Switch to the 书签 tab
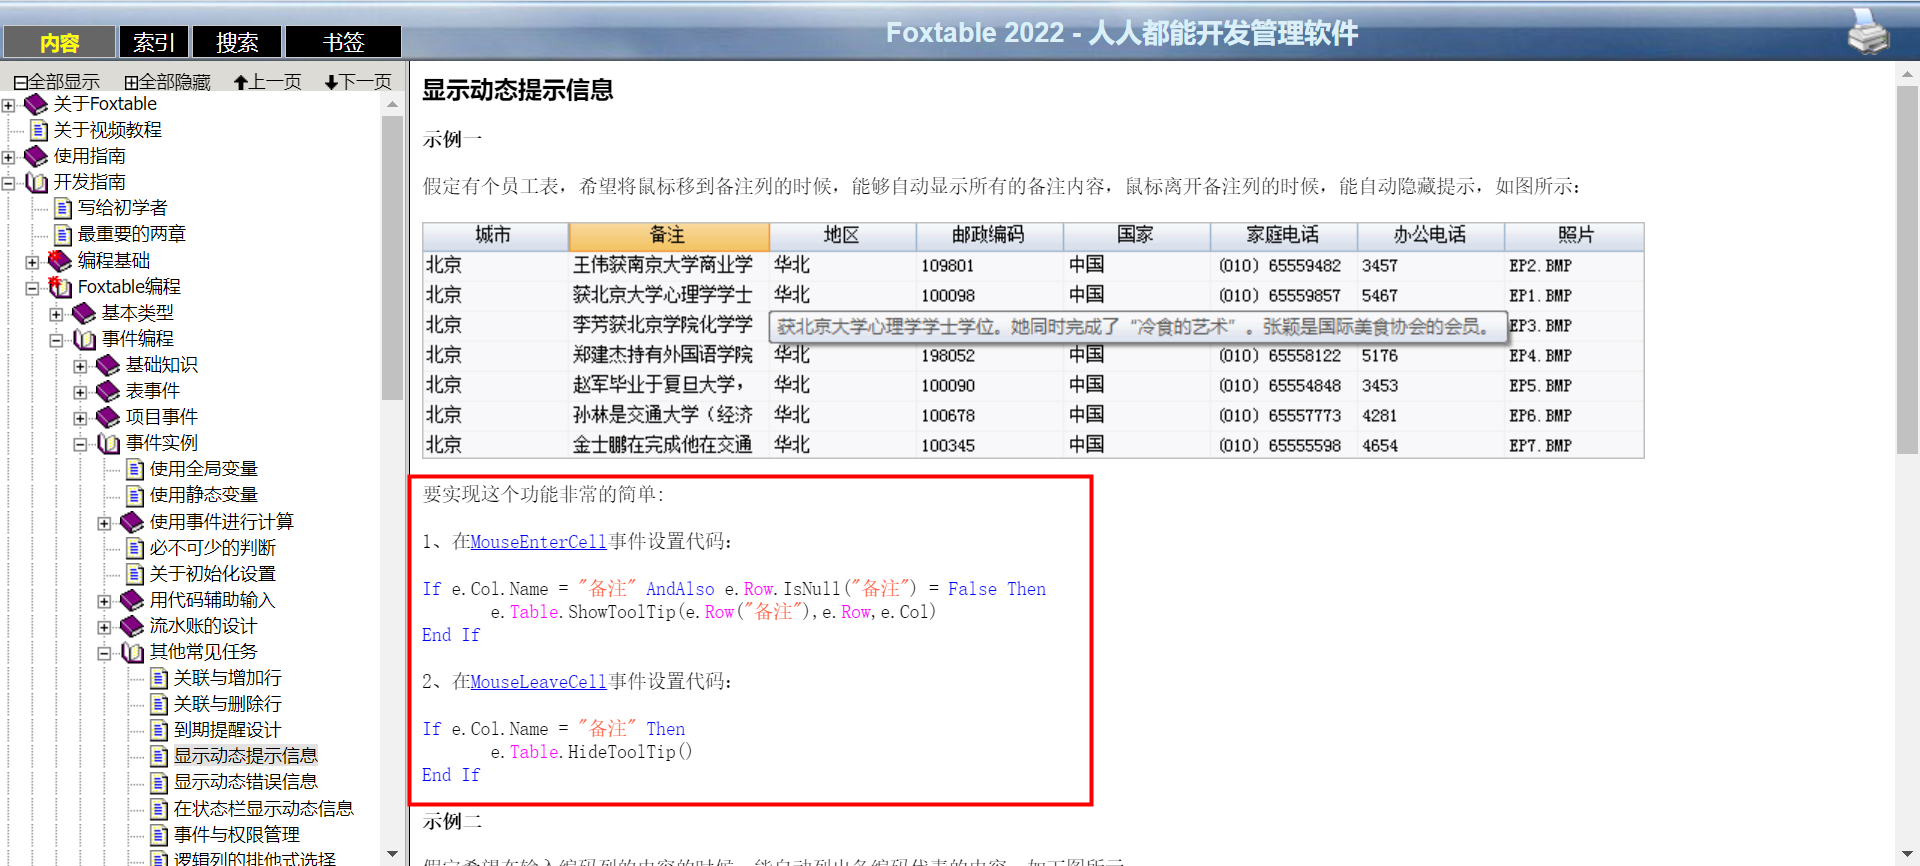This screenshot has width=1920, height=866. click(343, 42)
